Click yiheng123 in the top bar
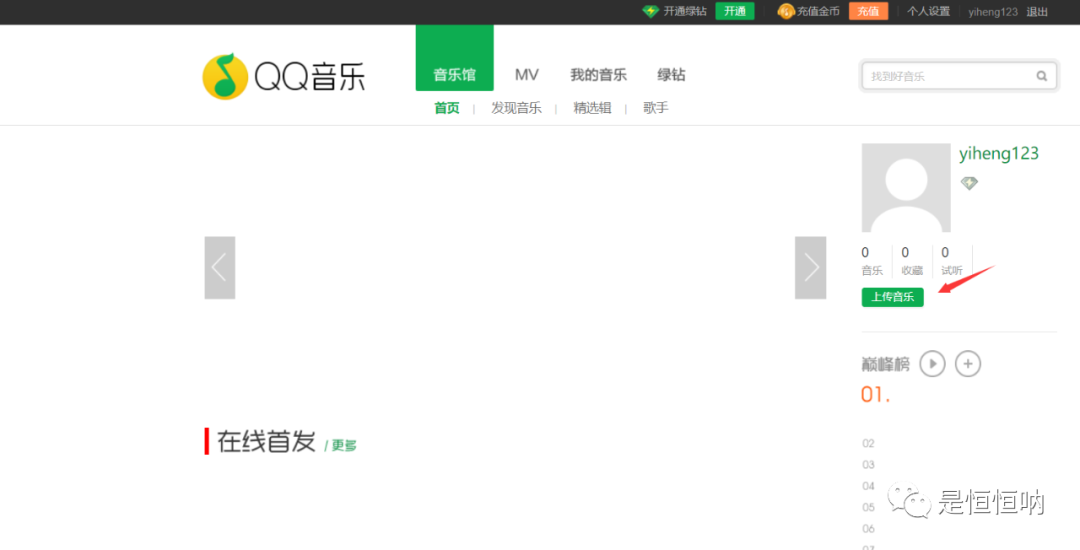Viewport: 1080px width, 550px height. coord(993,12)
